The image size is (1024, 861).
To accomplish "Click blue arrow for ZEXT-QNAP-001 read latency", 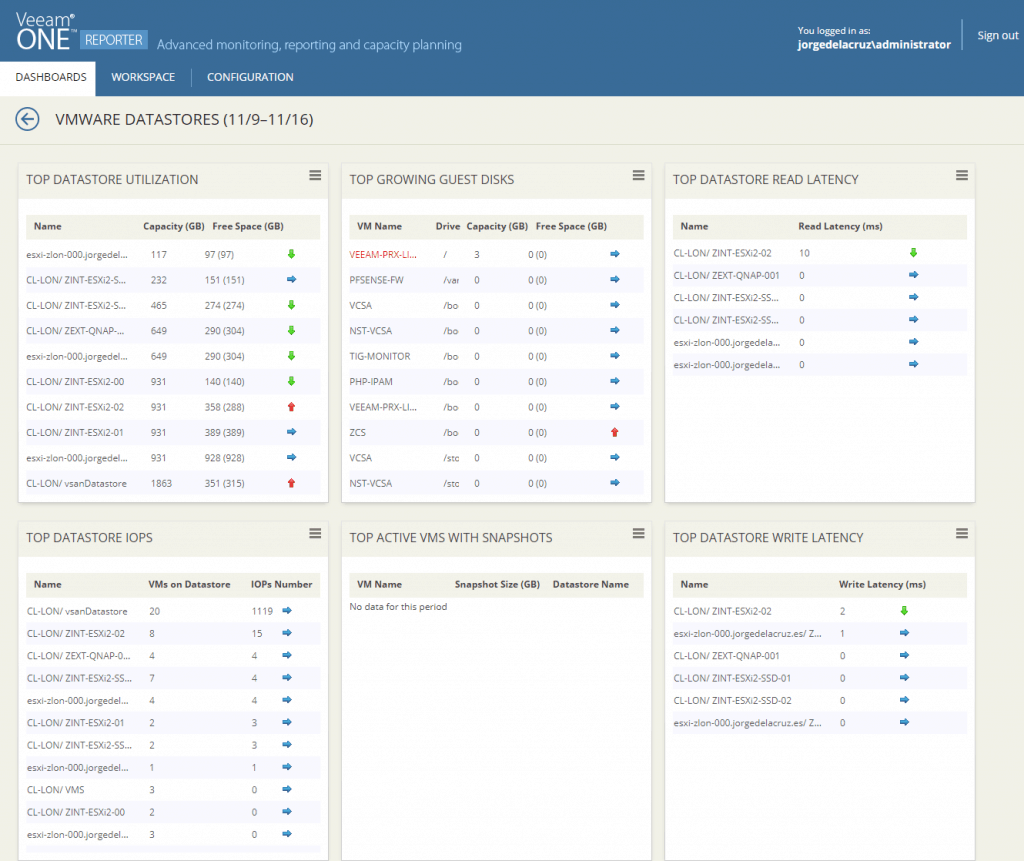I will [913, 275].
